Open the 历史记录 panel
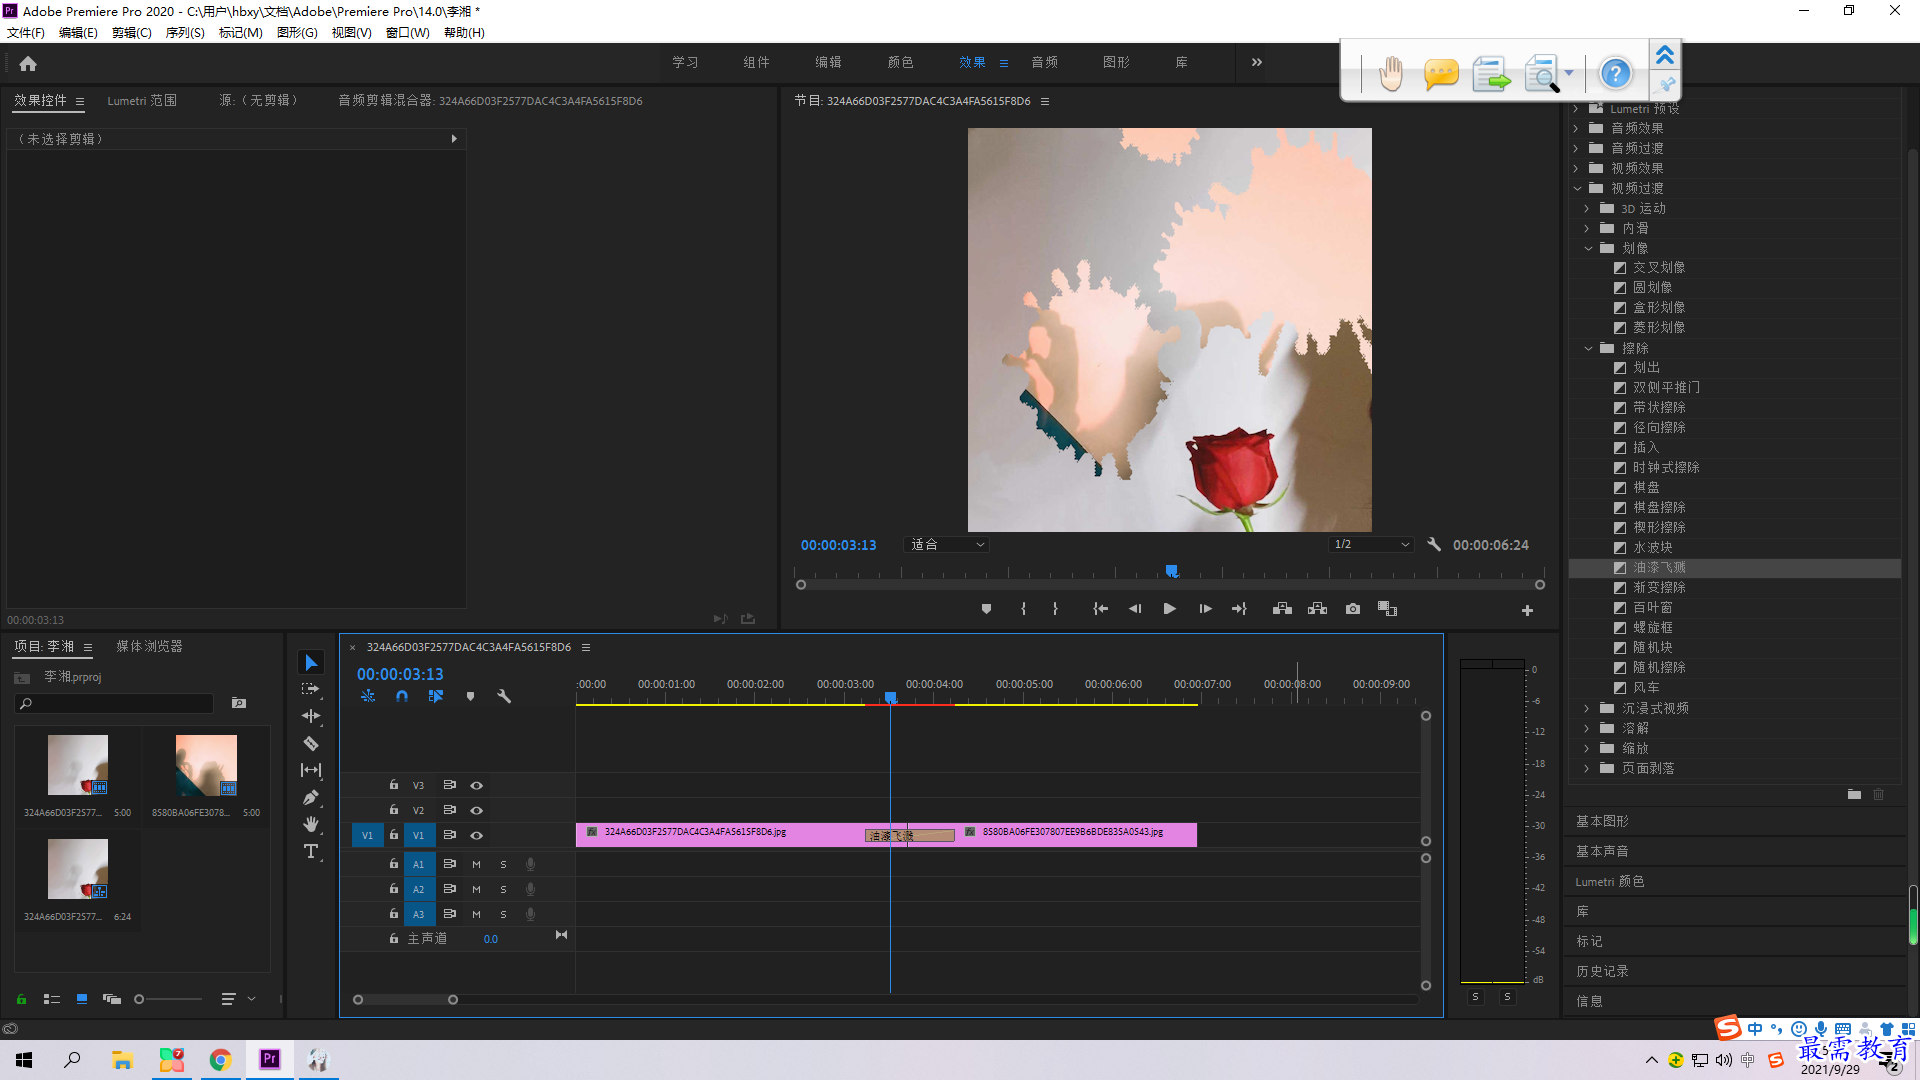 [x=1603, y=971]
